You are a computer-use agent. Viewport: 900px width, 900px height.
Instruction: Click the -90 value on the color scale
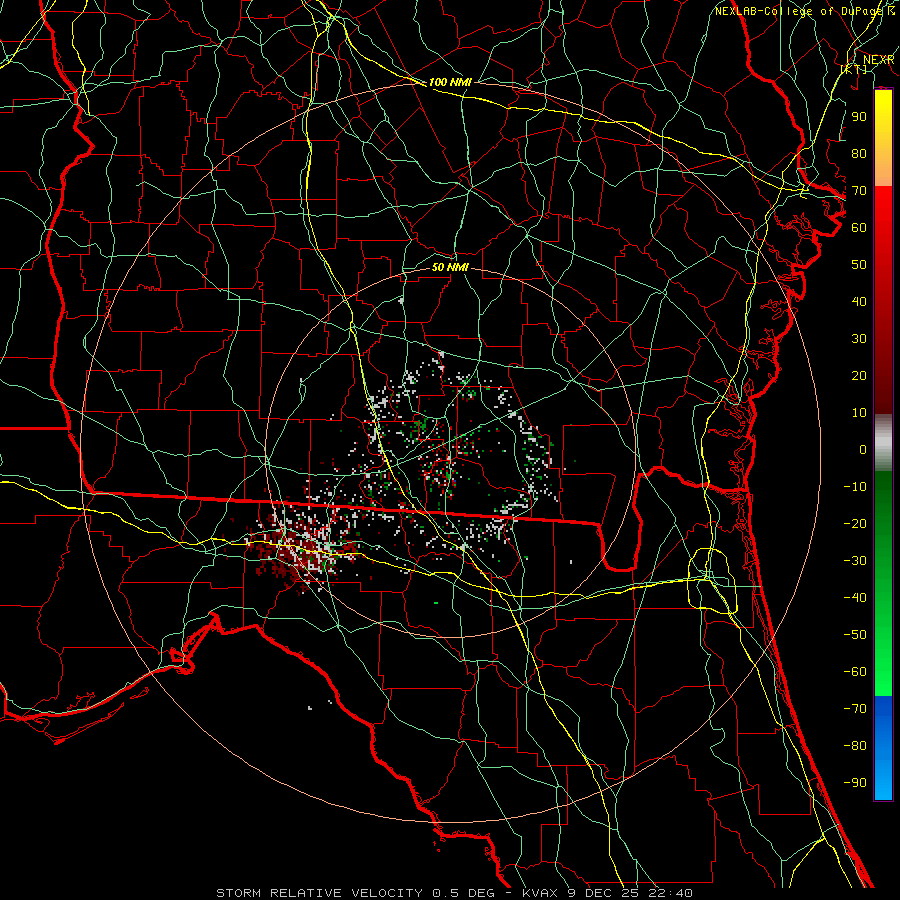point(855,783)
